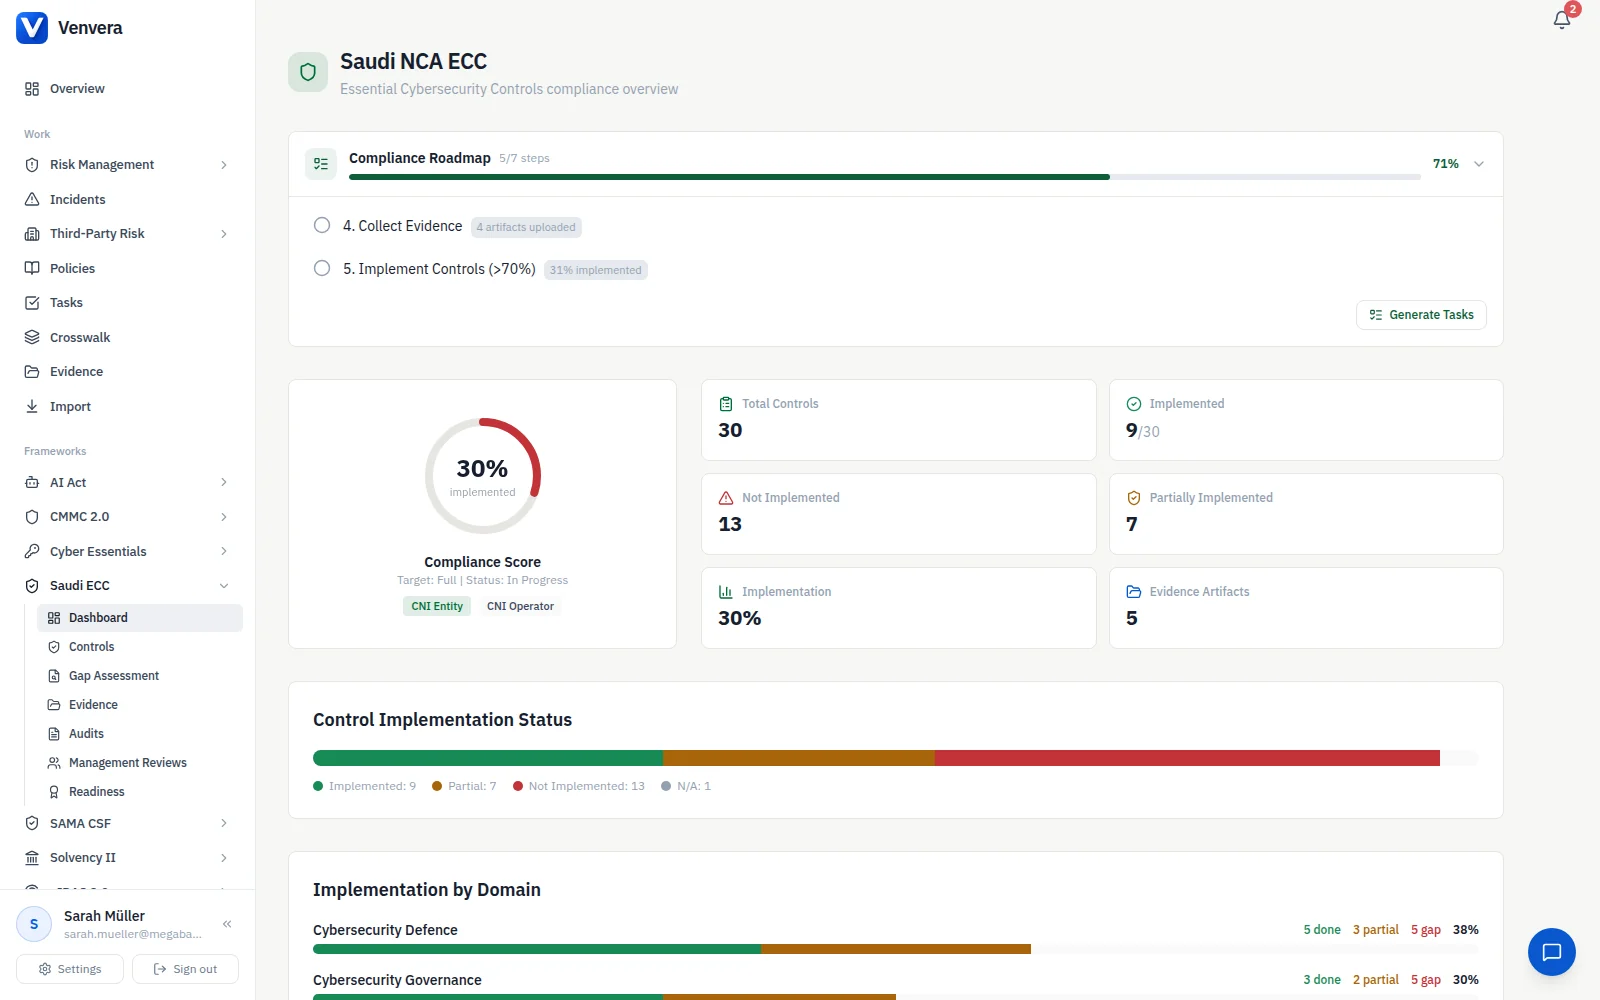Expand the AI Act framework chevron

tap(224, 482)
